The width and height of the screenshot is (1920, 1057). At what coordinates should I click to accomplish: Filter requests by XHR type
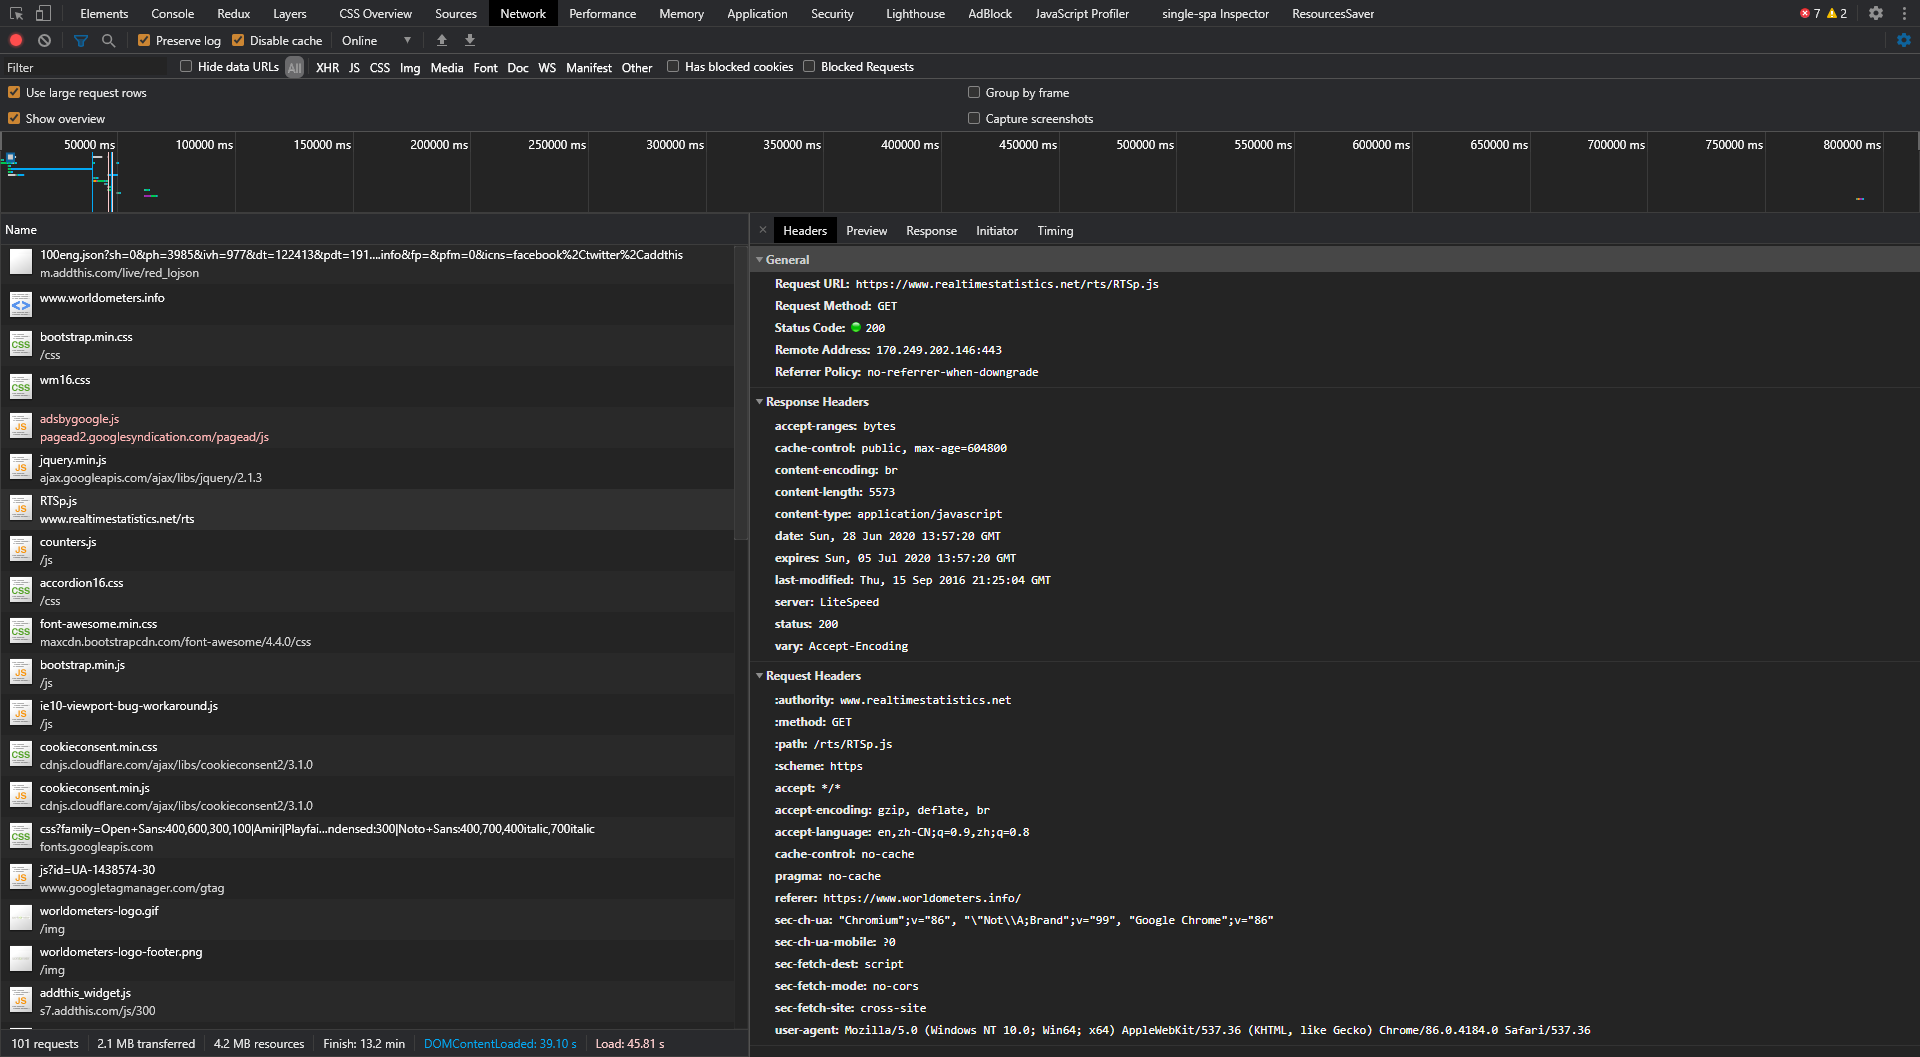pos(327,68)
